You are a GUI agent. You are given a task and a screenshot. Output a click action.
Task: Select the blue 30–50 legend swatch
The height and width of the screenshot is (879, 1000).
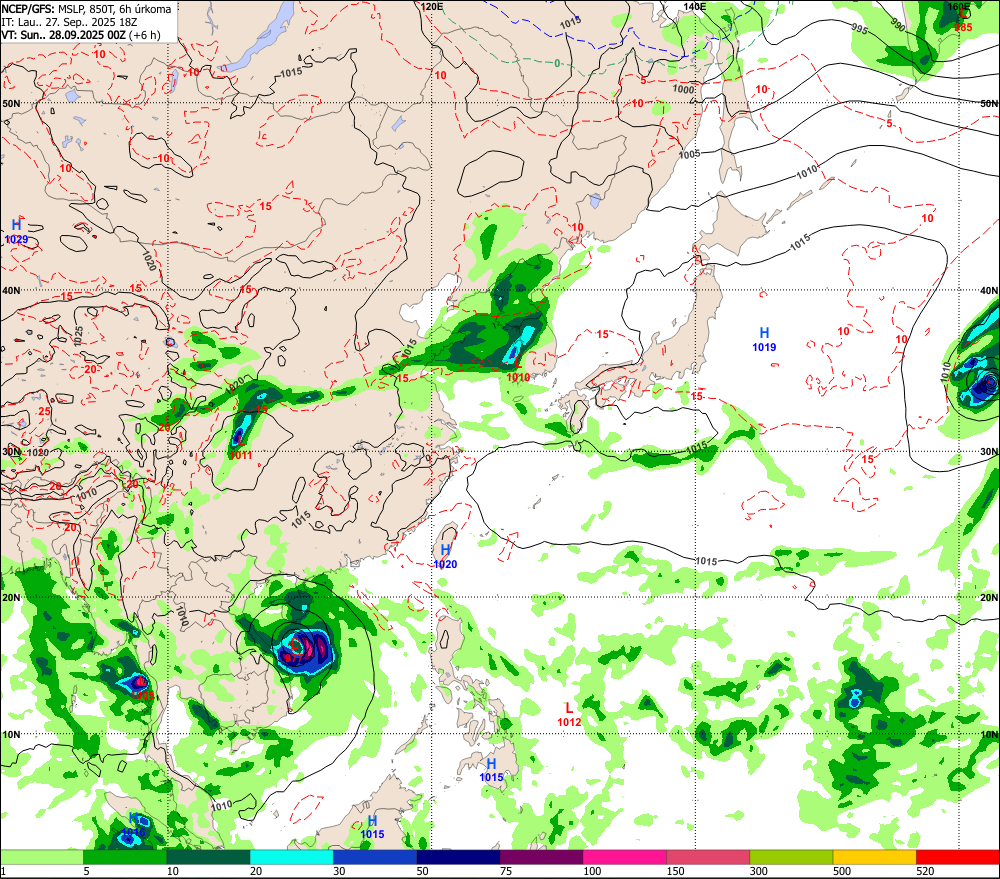[x=375, y=857]
